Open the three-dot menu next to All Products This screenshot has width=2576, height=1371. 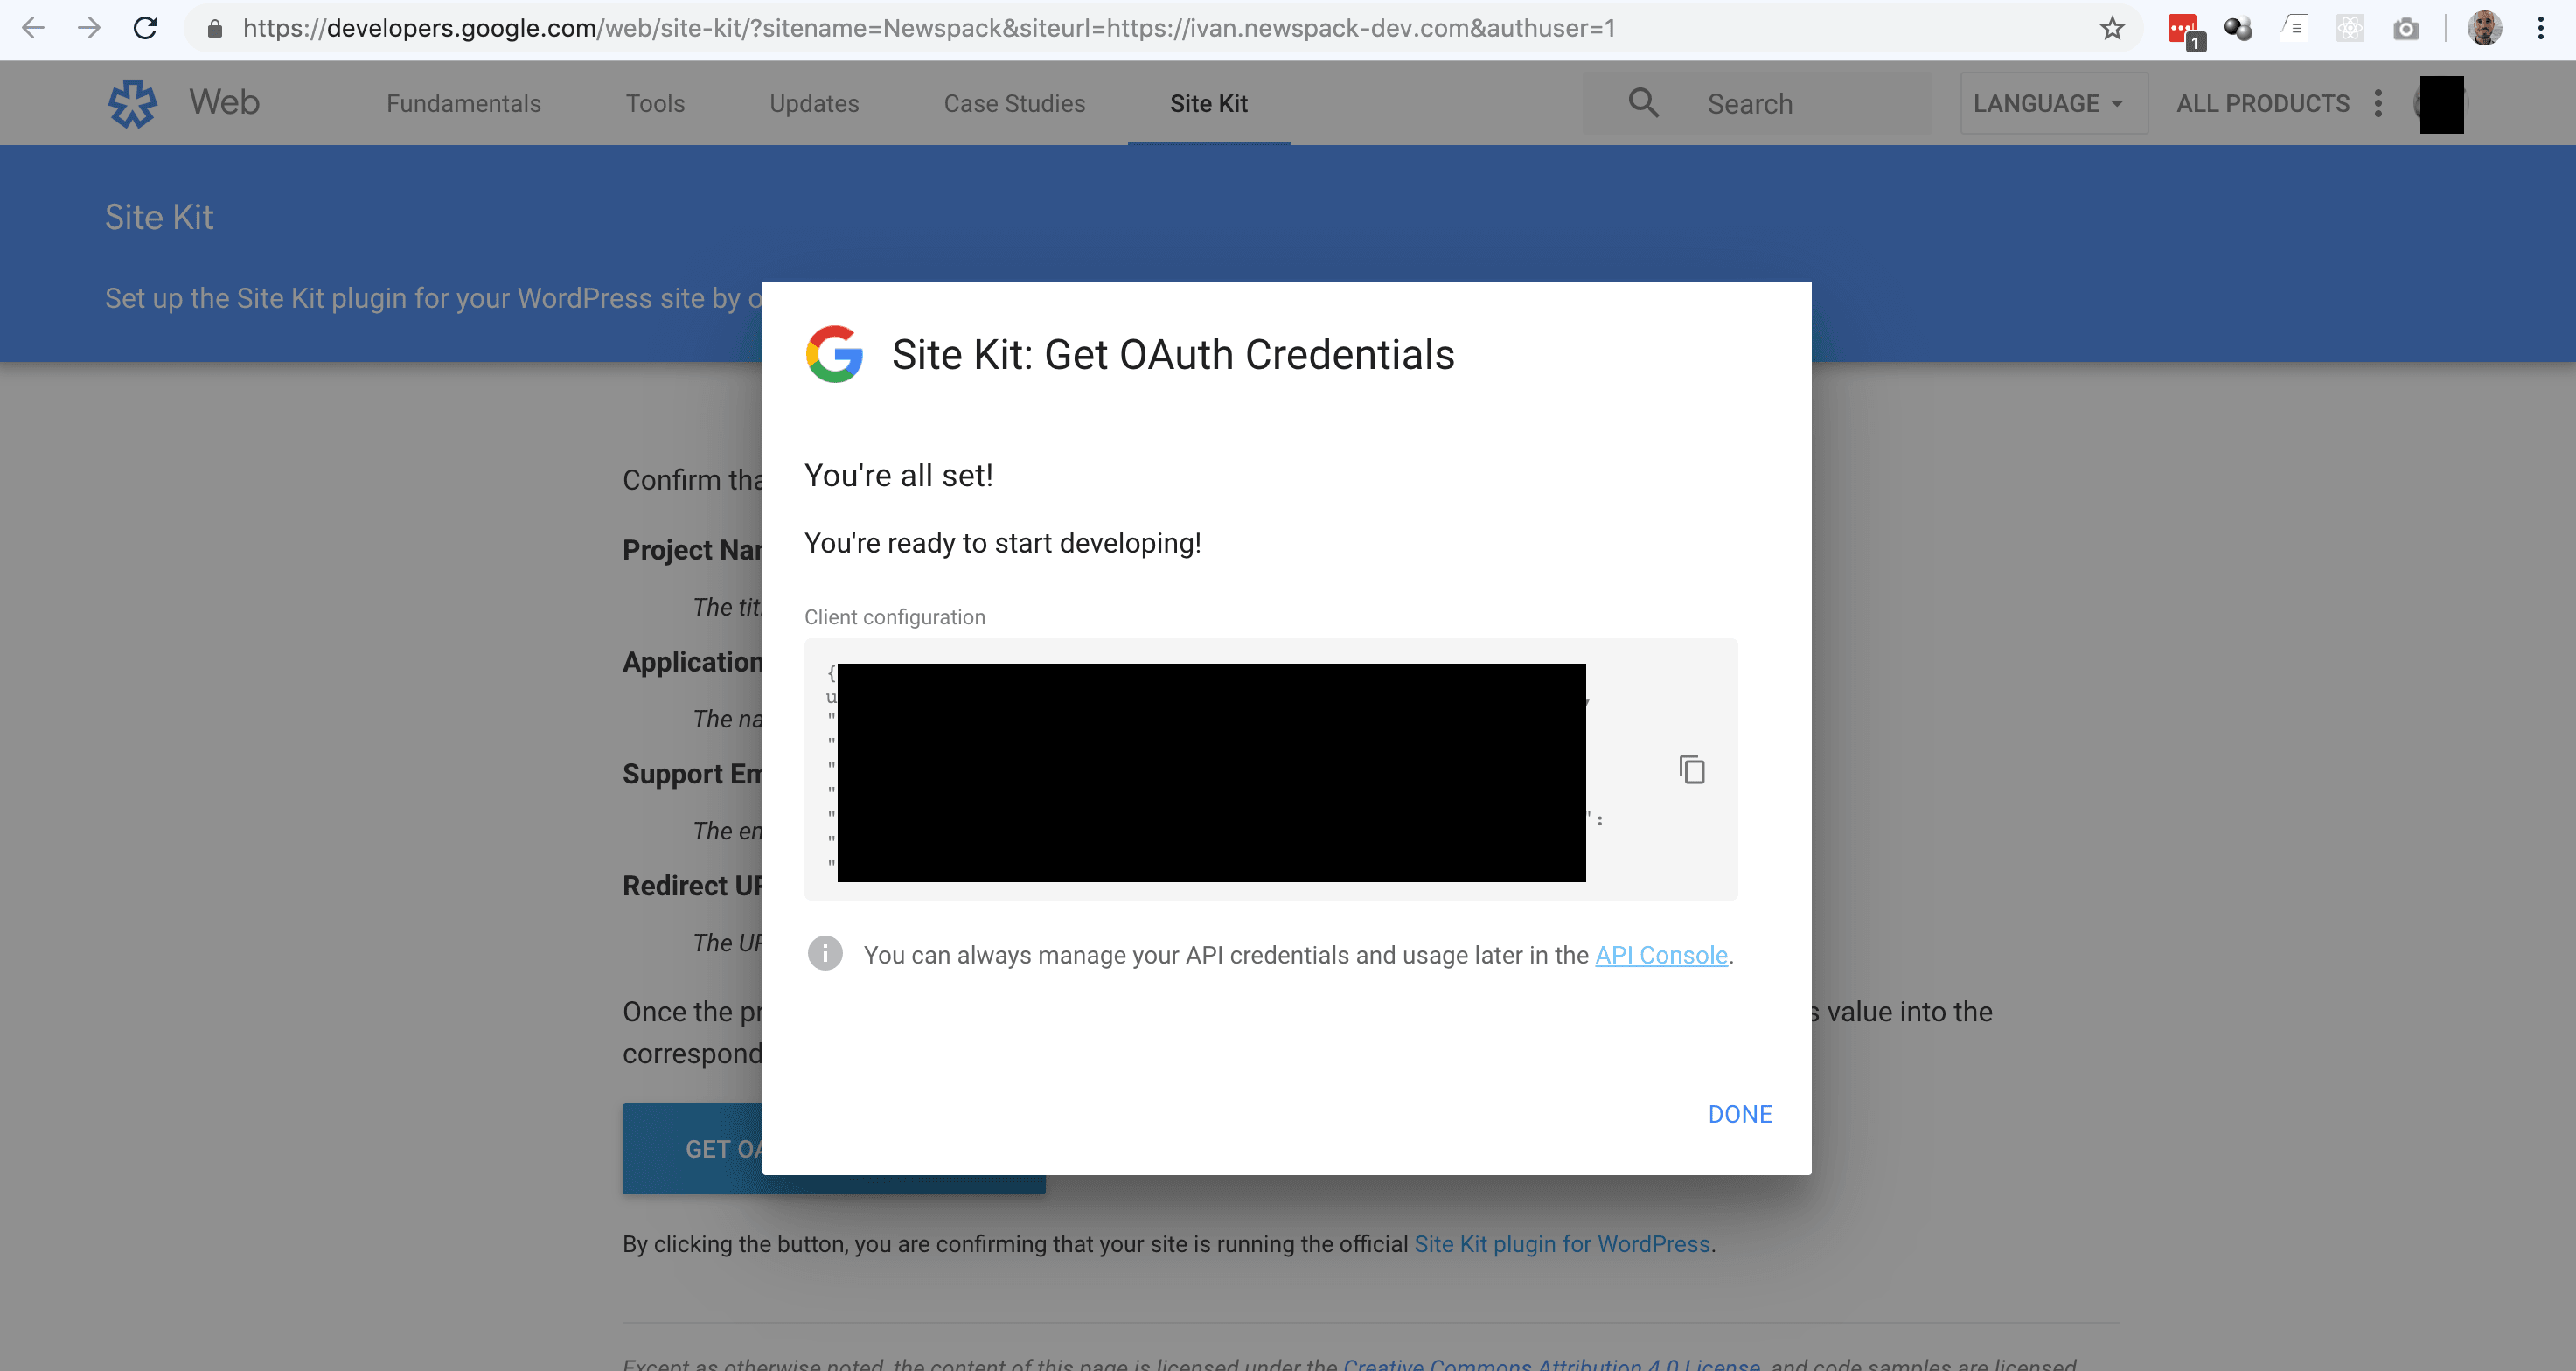tap(2378, 103)
